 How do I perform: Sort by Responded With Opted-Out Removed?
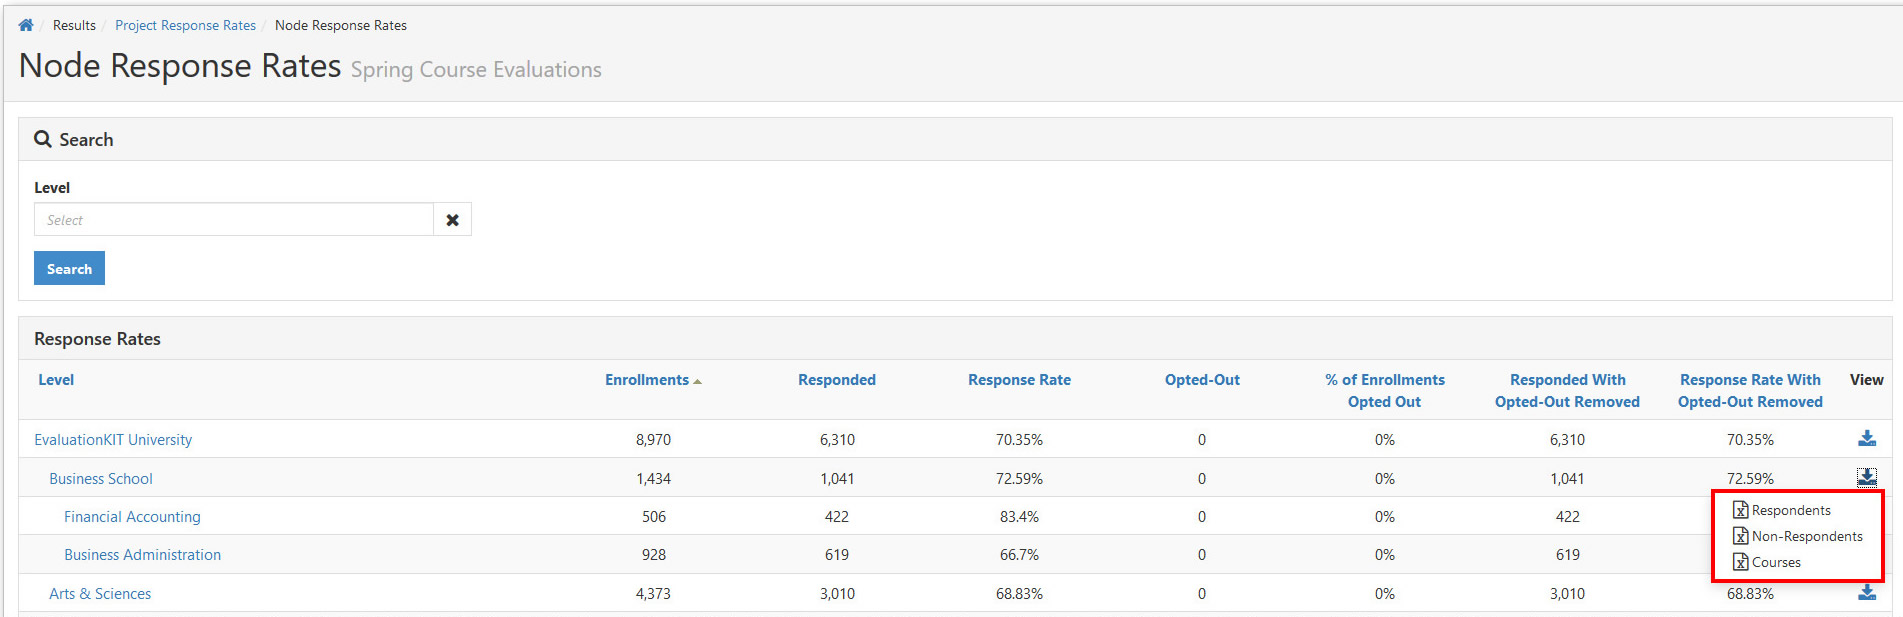1567,391
